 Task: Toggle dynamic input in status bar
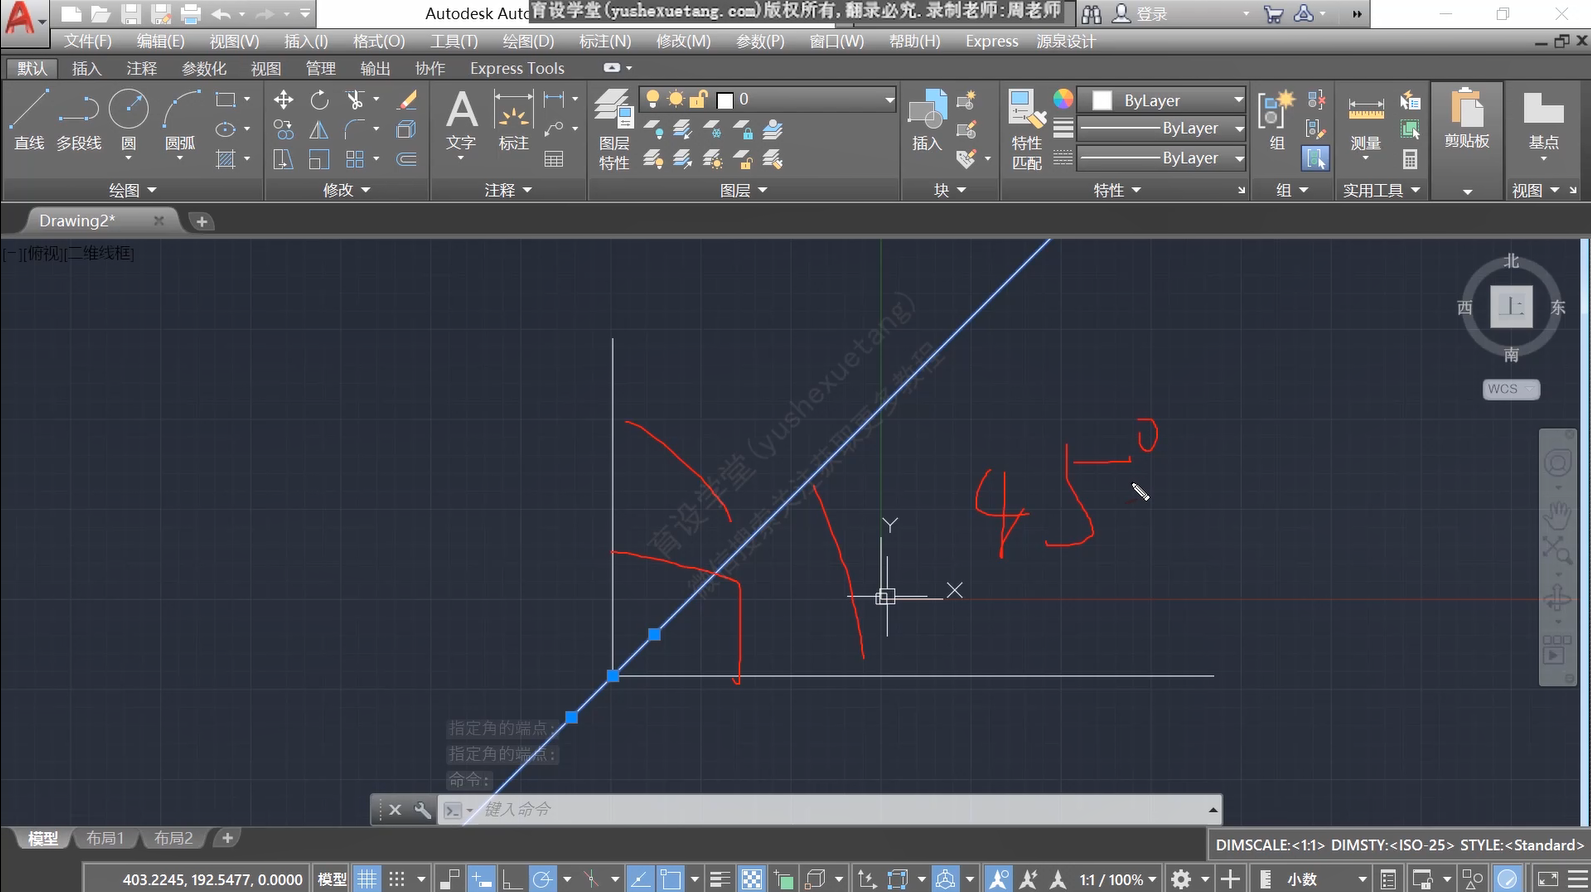(x=482, y=879)
